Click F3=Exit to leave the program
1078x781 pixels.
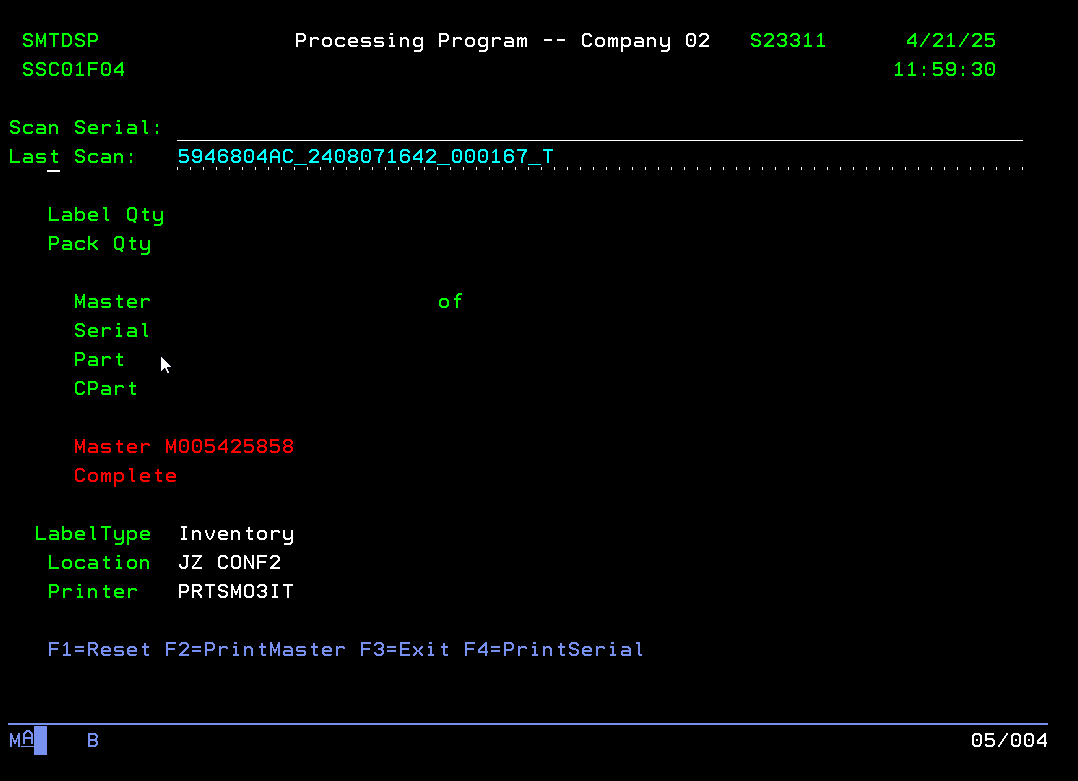(x=404, y=650)
